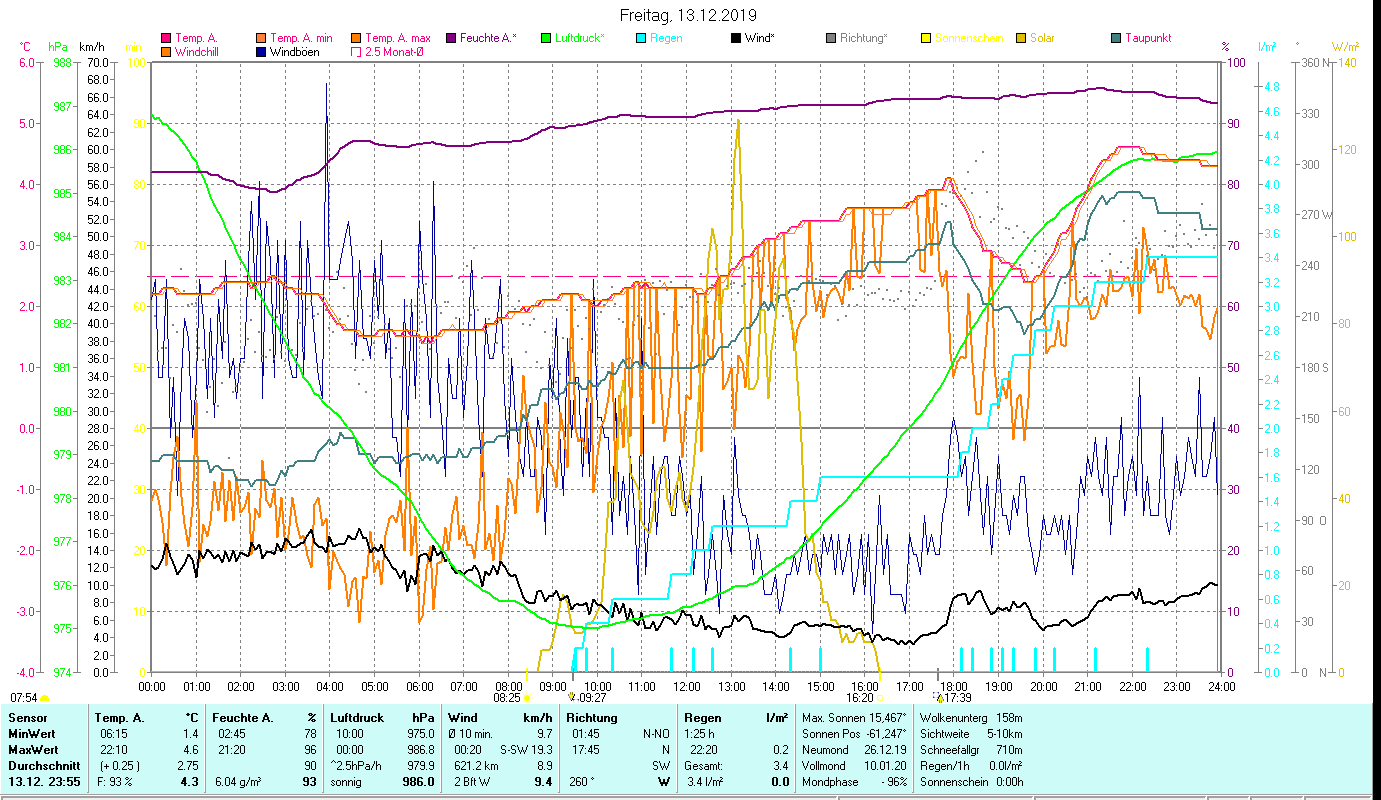Viewport: 1381px width, 800px height.
Task: Click the current wind speed value 9.4
Action: pyautogui.click(x=543, y=782)
